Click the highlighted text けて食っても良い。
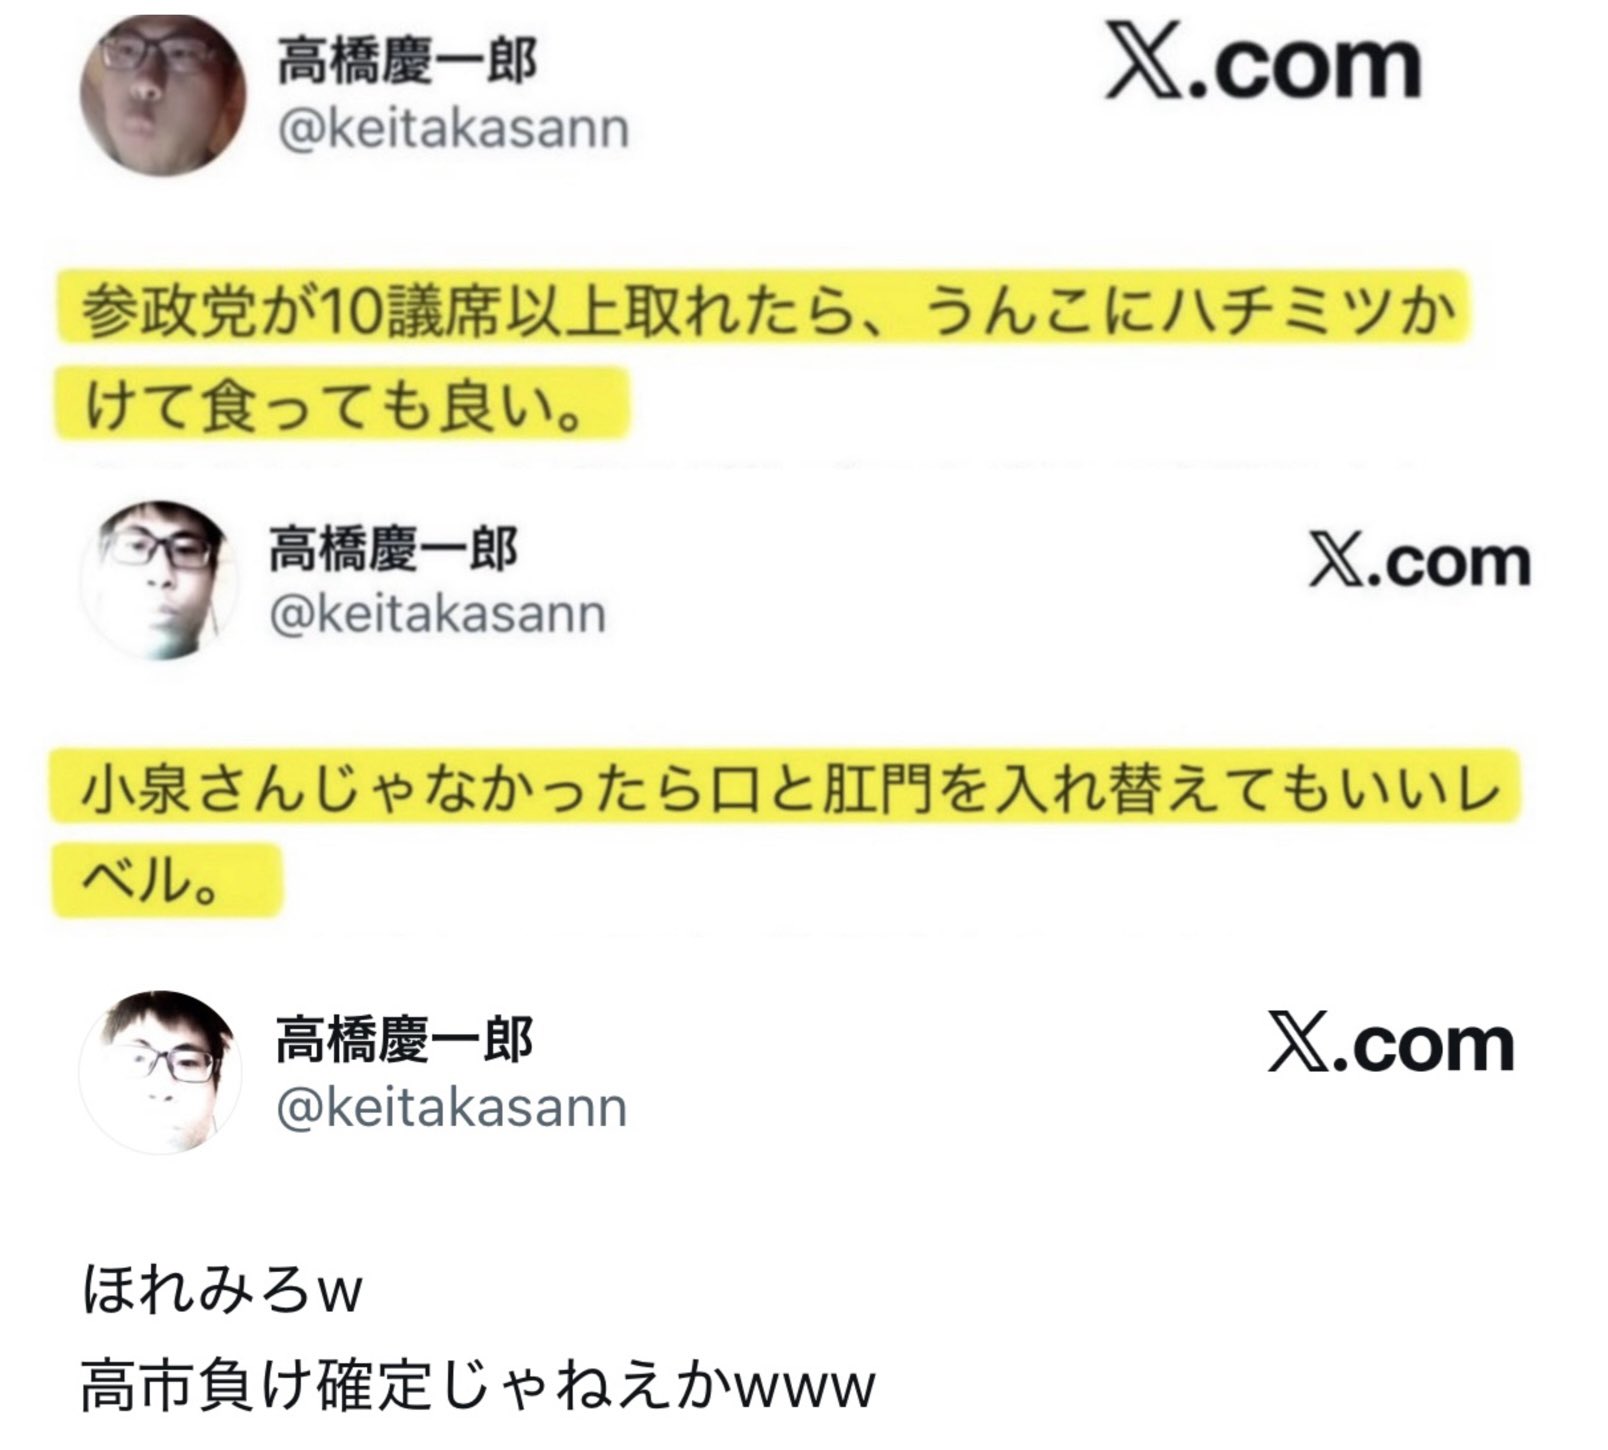 pyautogui.click(x=342, y=405)
